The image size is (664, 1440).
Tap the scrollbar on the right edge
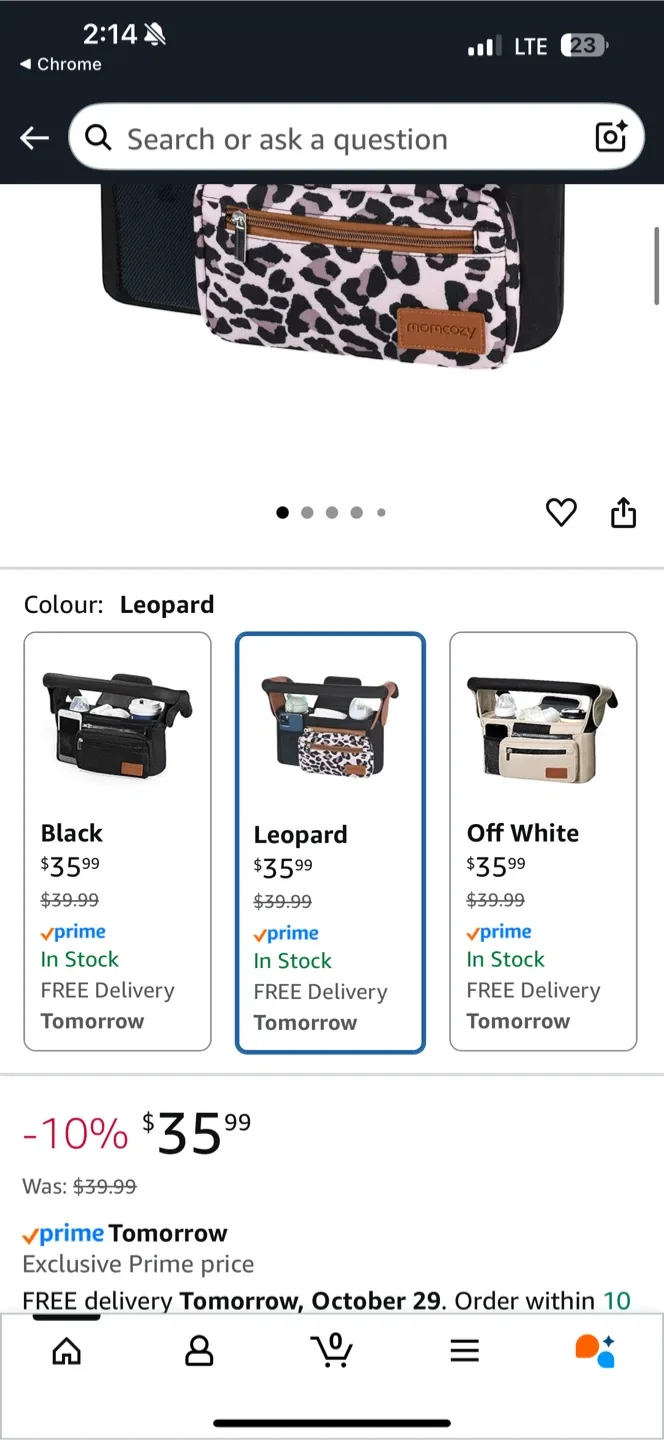[x=657, y=266]
